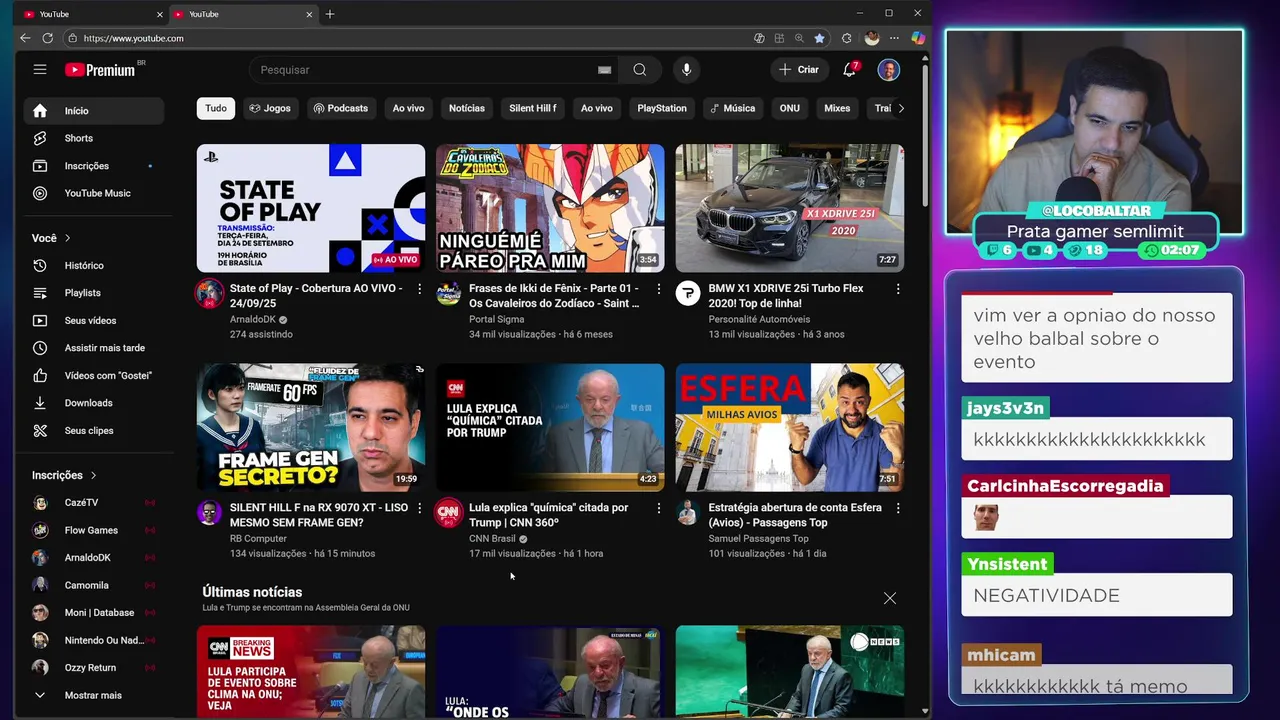
Task: Open YouTube account avatar menu
Action: 888,70
